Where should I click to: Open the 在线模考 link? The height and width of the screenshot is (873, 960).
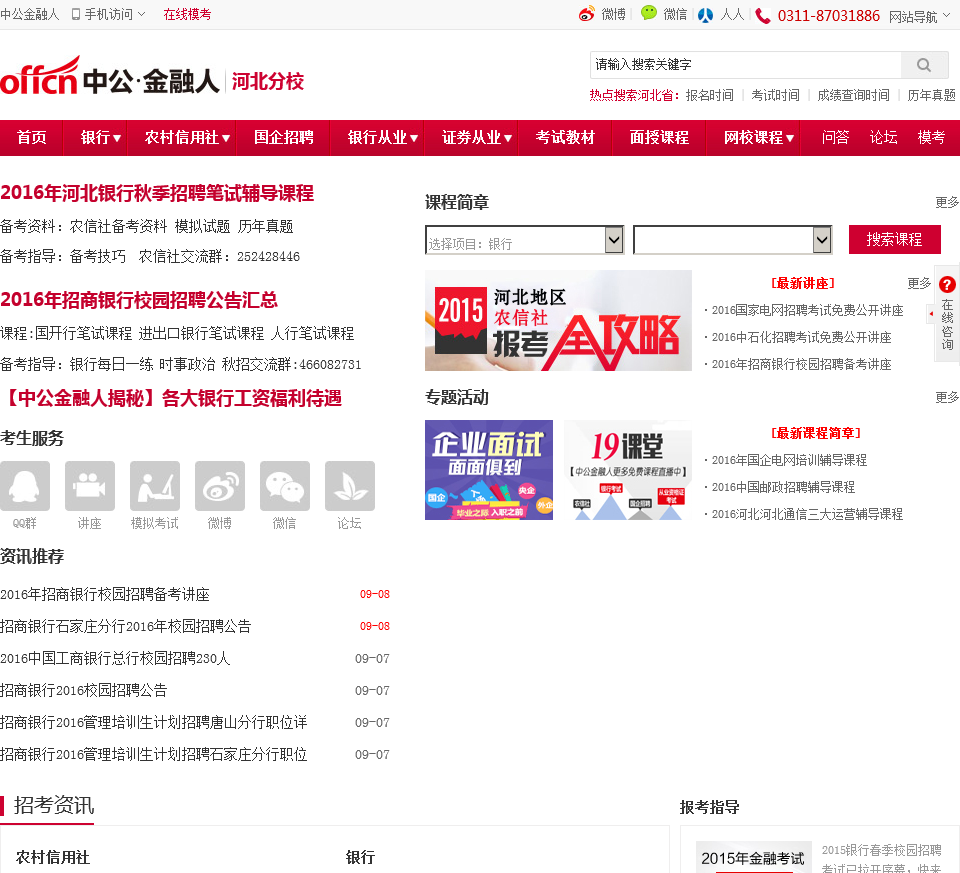coord(187,14)
